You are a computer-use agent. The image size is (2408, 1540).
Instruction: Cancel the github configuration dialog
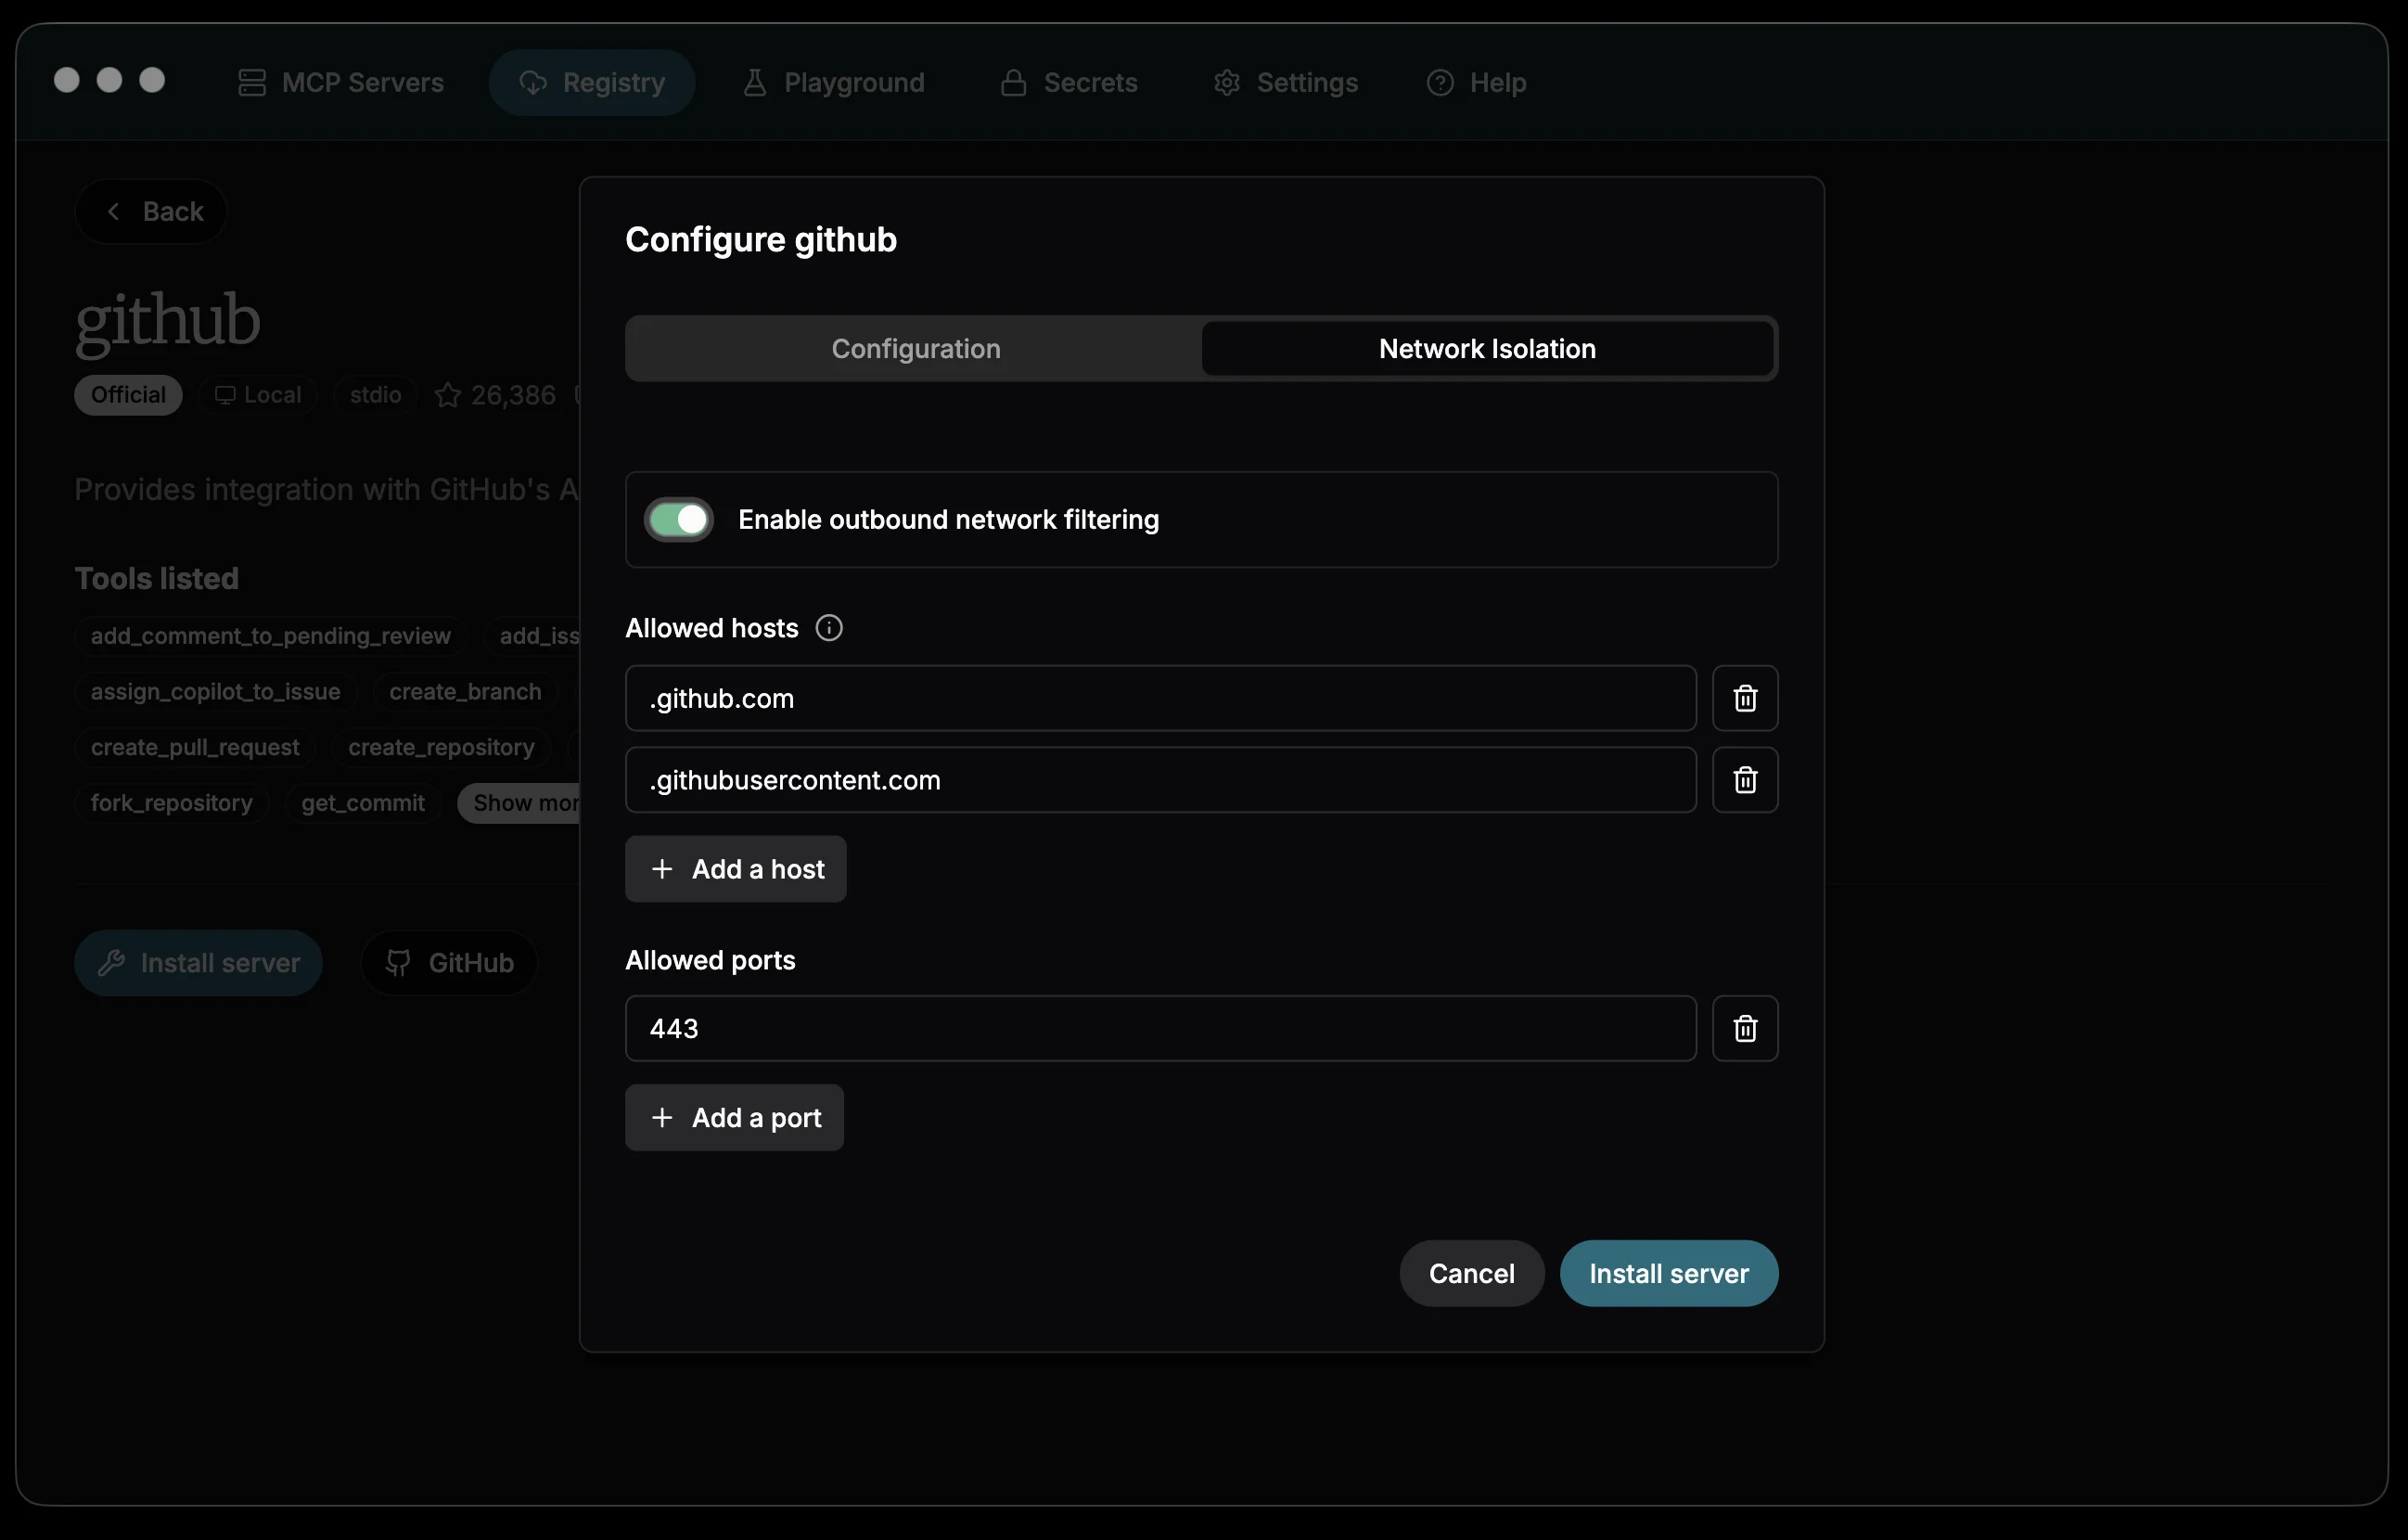[1470, 1273]
